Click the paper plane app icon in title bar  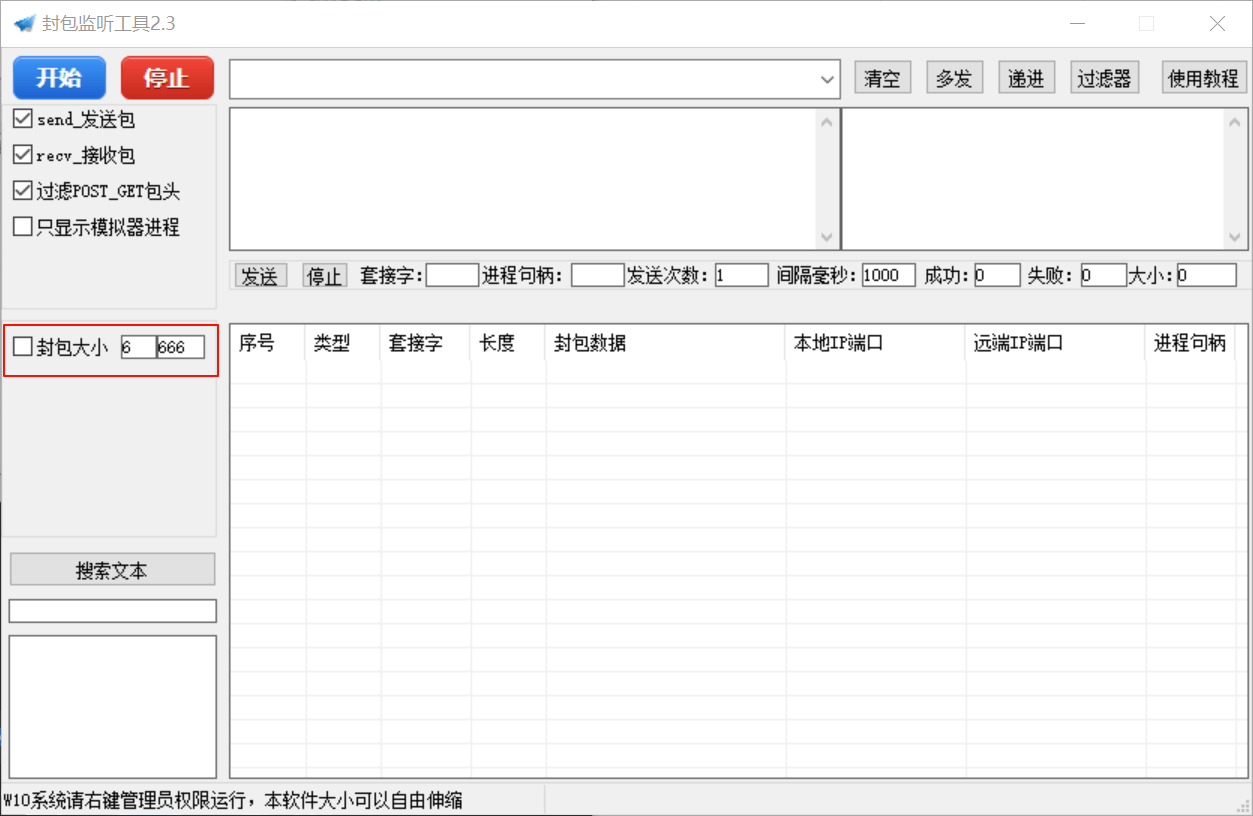click(24, 23)
